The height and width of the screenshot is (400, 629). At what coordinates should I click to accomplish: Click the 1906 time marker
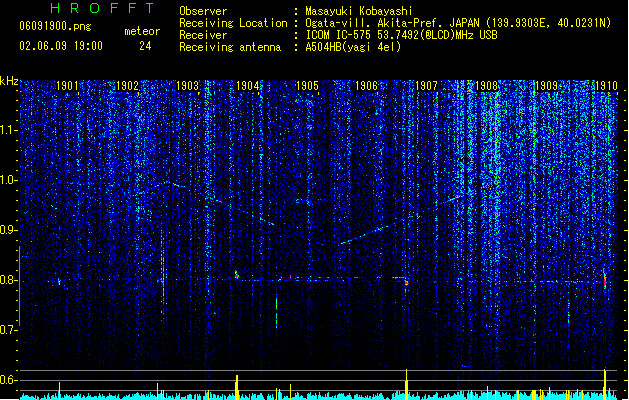click(366, 86)
